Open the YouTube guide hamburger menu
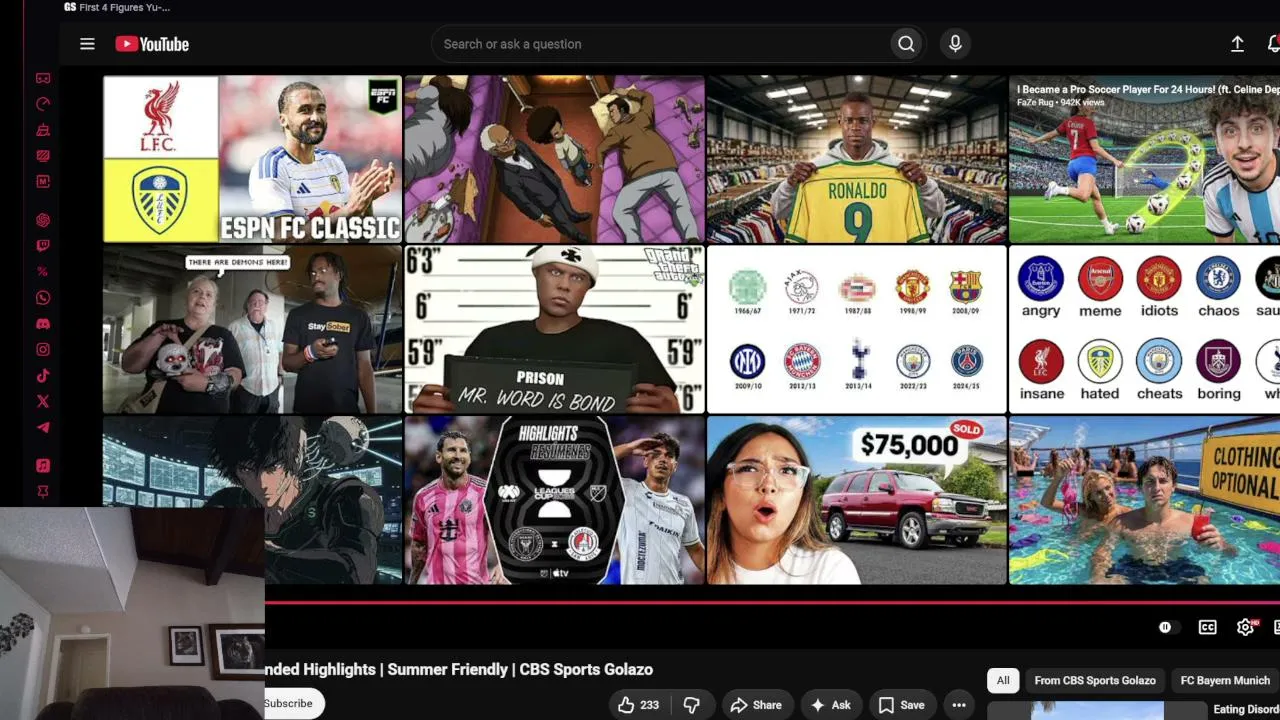 click(87, 44)
